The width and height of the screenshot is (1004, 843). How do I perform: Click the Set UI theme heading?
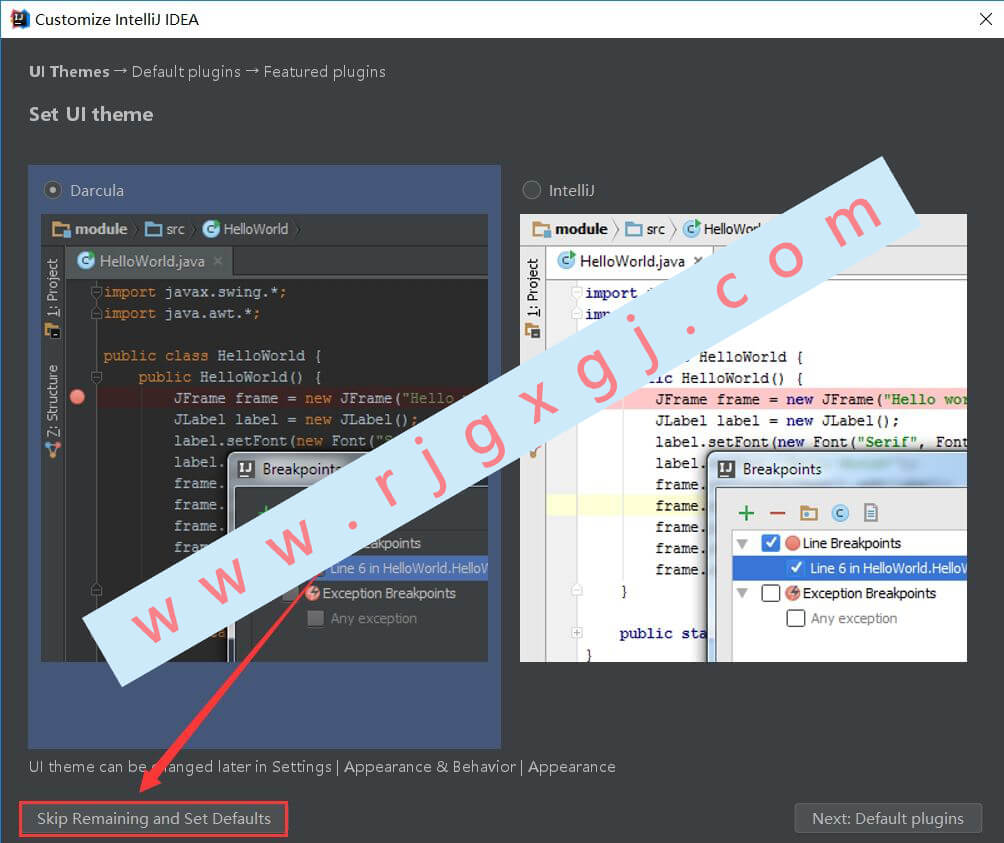tap(91, 115)
